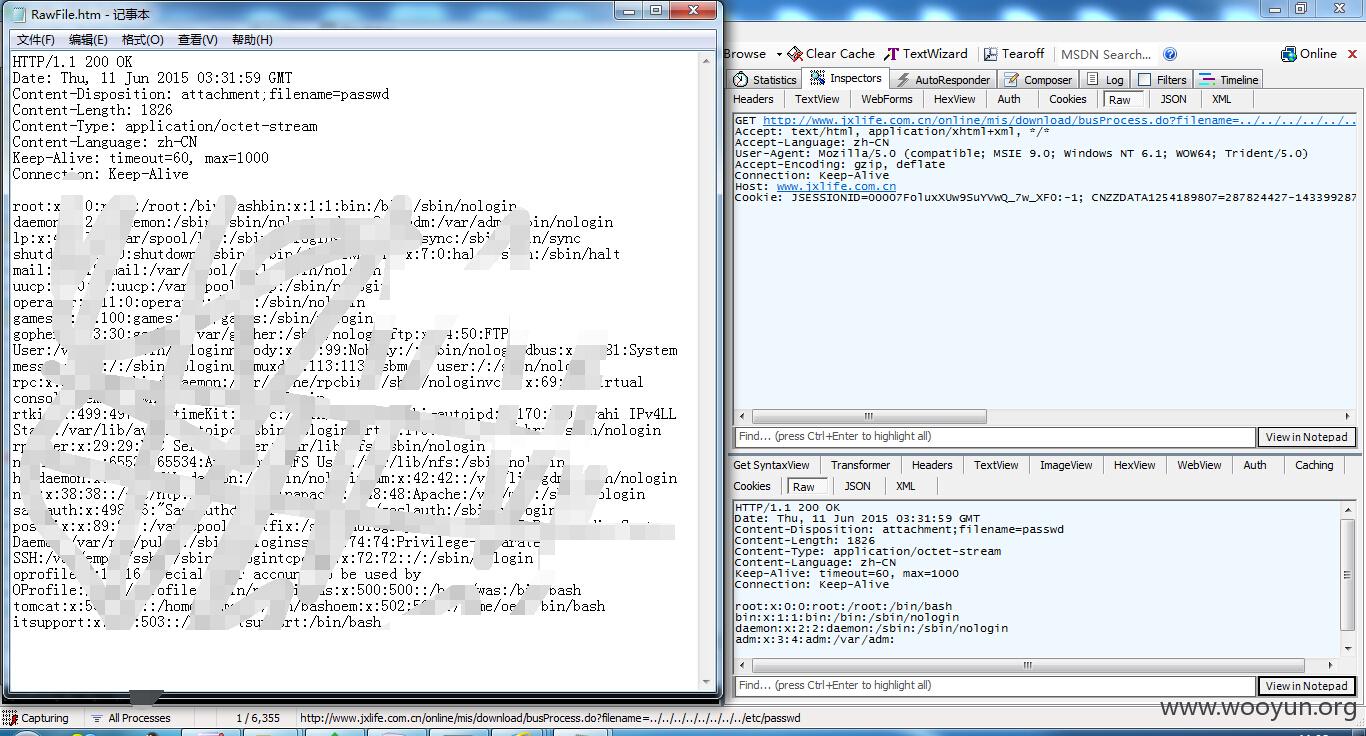Select request JSON inspector tab

[x=1173, y=99]
